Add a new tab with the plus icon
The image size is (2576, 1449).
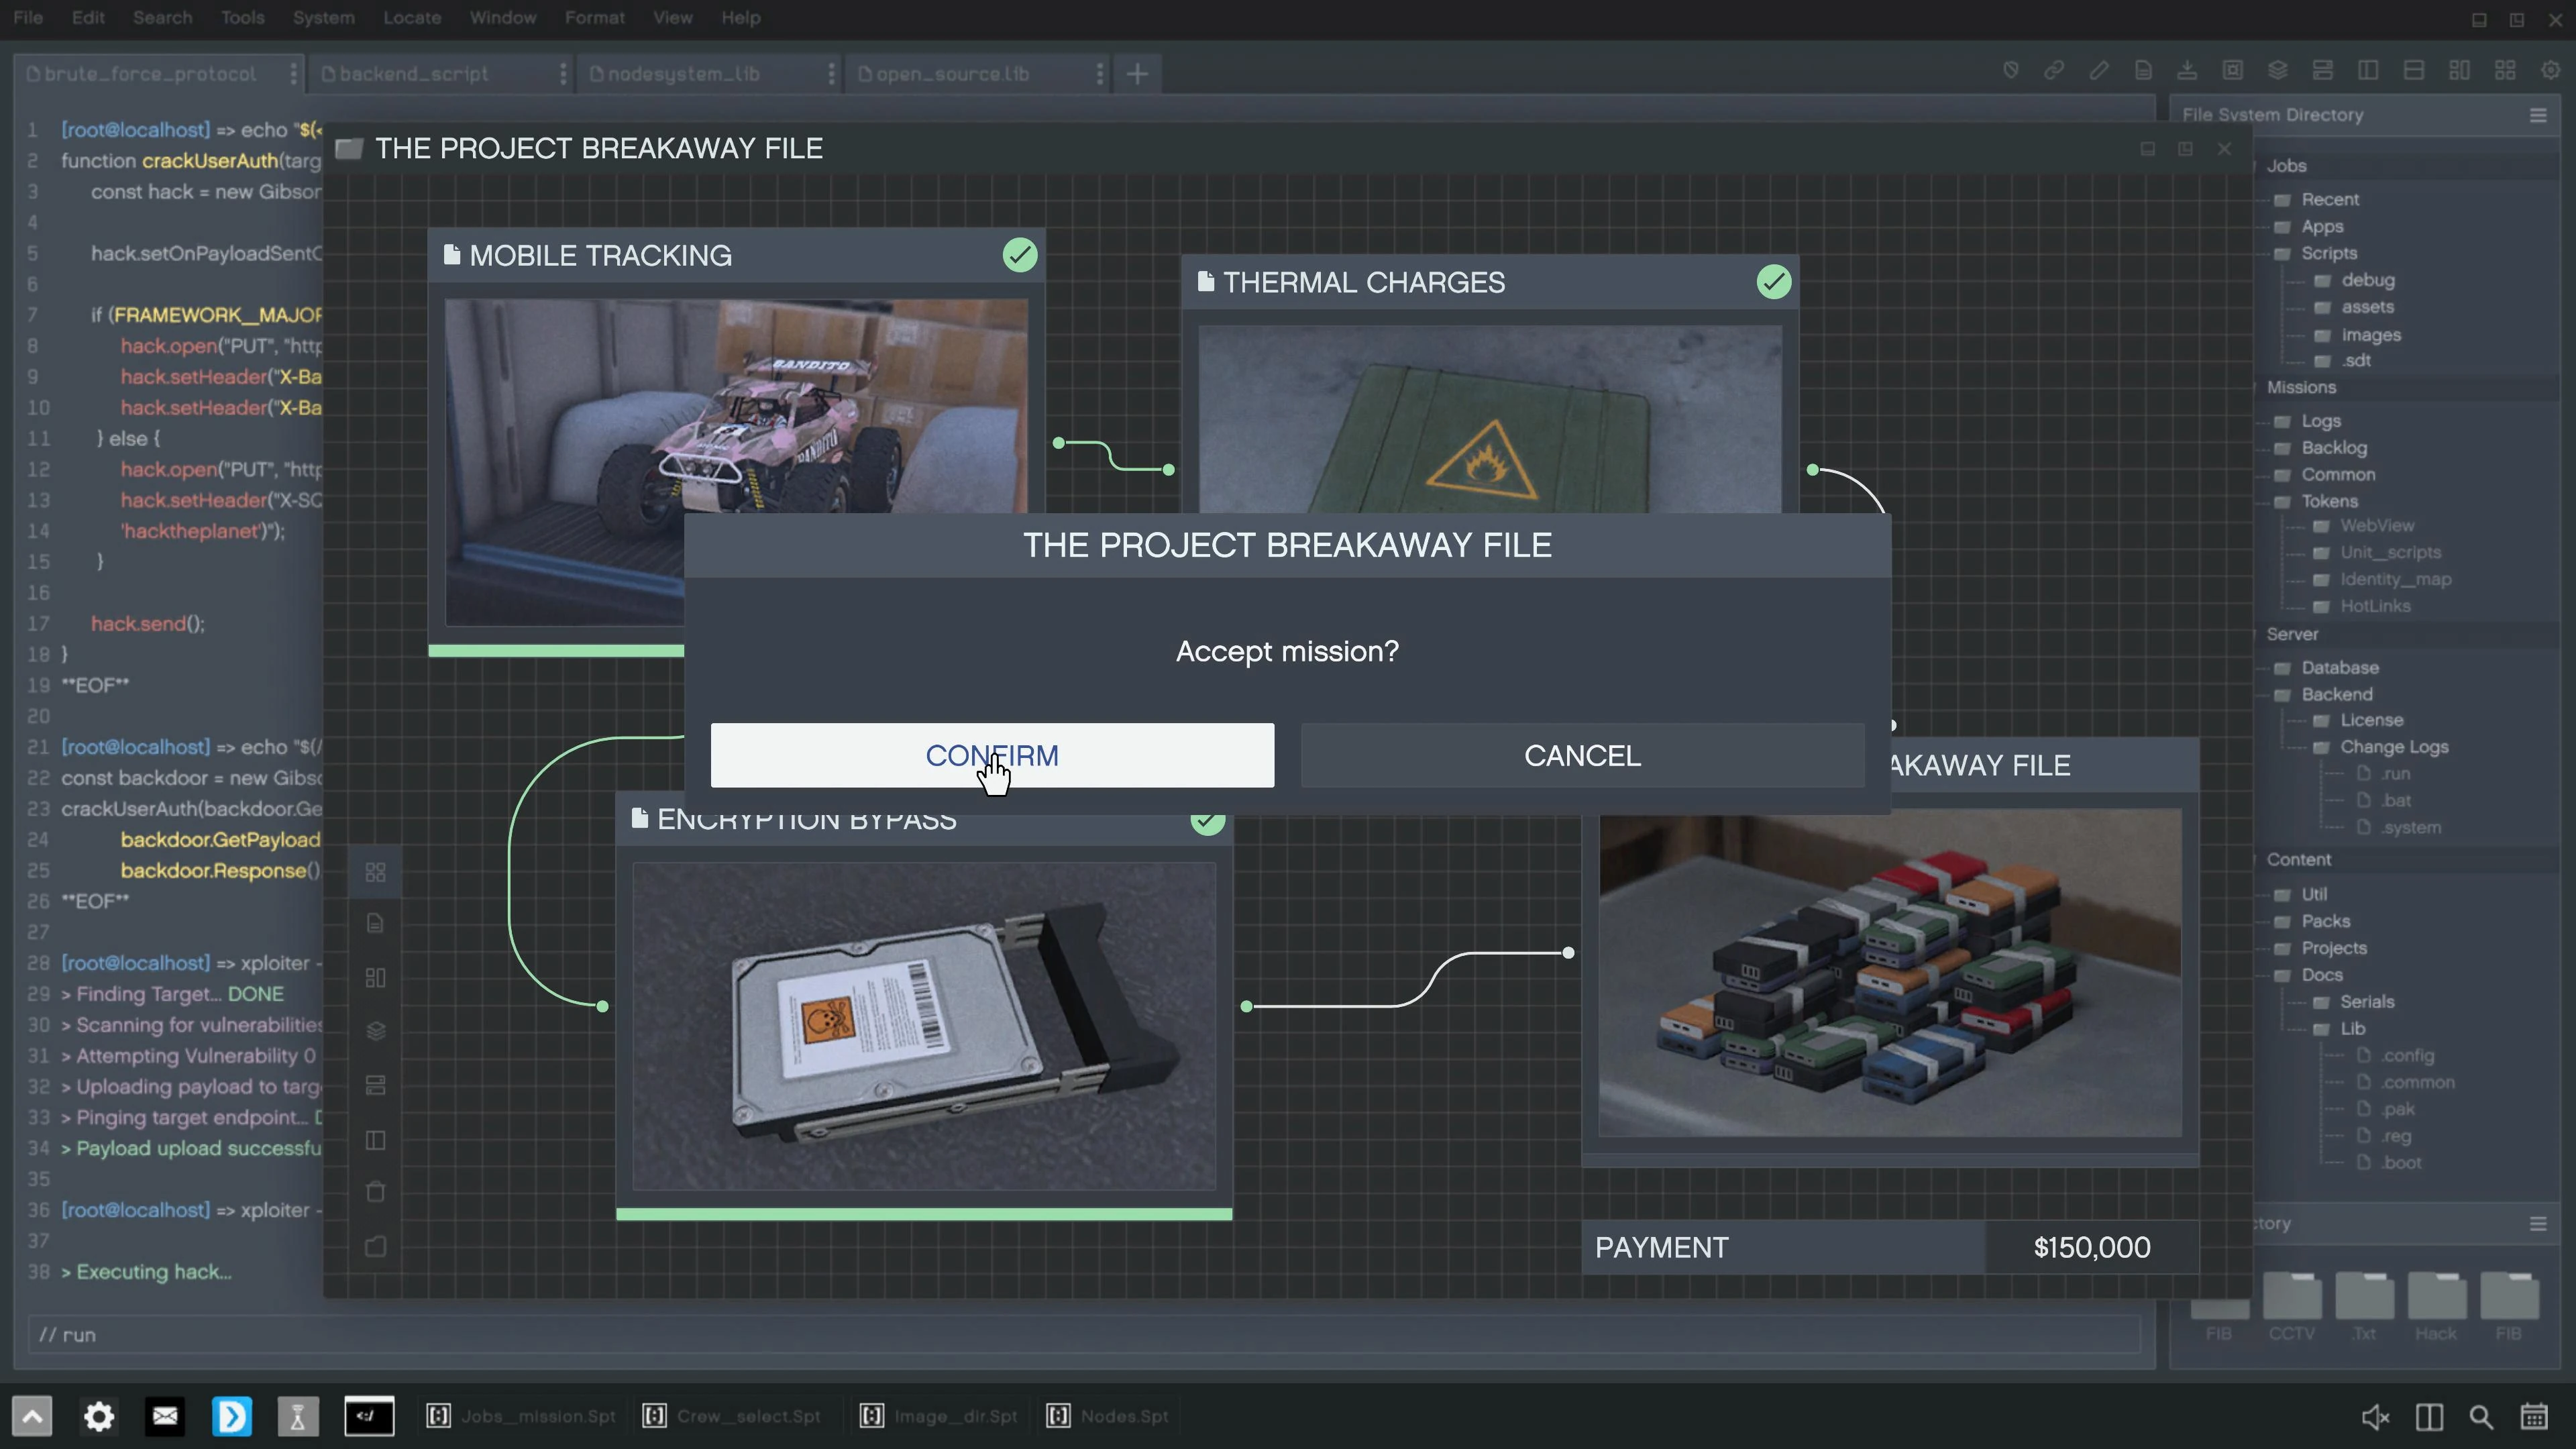[x=1137, y=74]
